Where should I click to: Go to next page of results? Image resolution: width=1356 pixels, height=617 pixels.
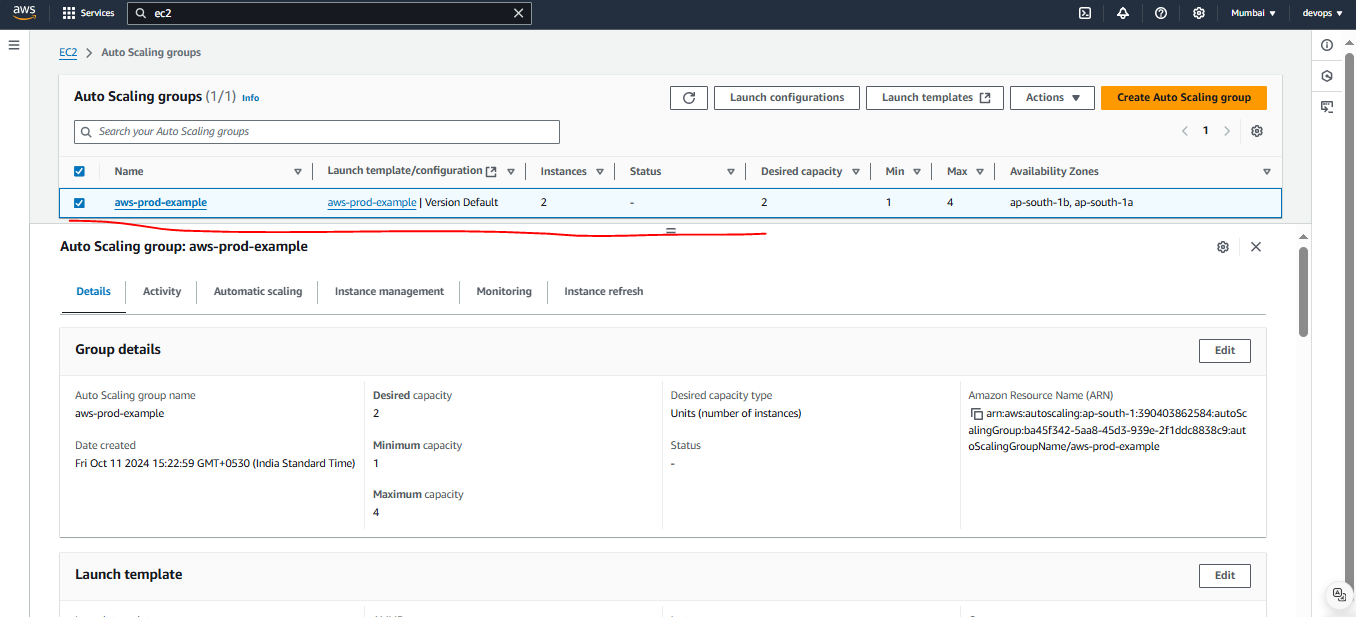pos(1227,131)
